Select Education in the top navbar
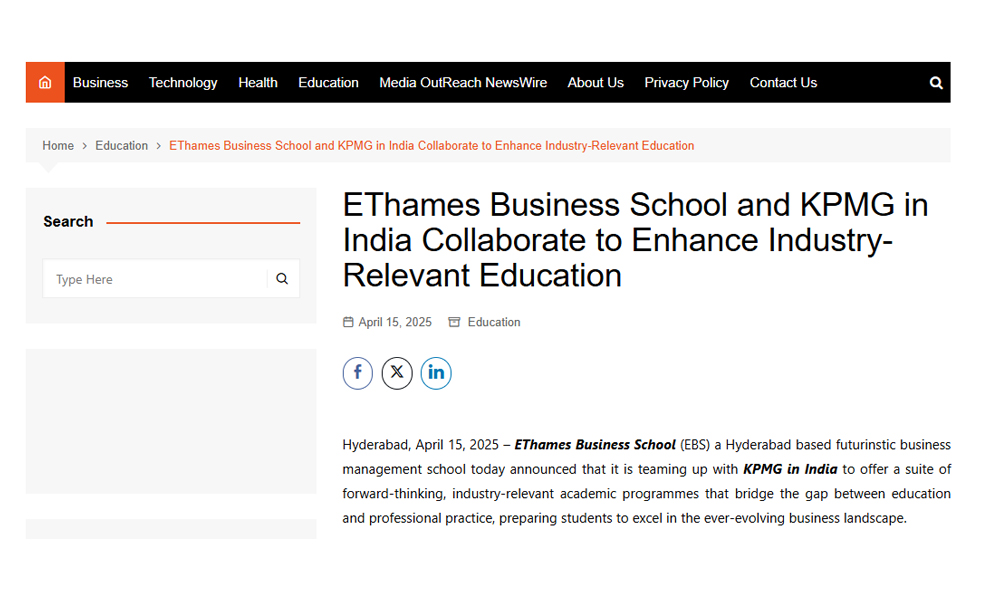 click(x=328, y=83)
